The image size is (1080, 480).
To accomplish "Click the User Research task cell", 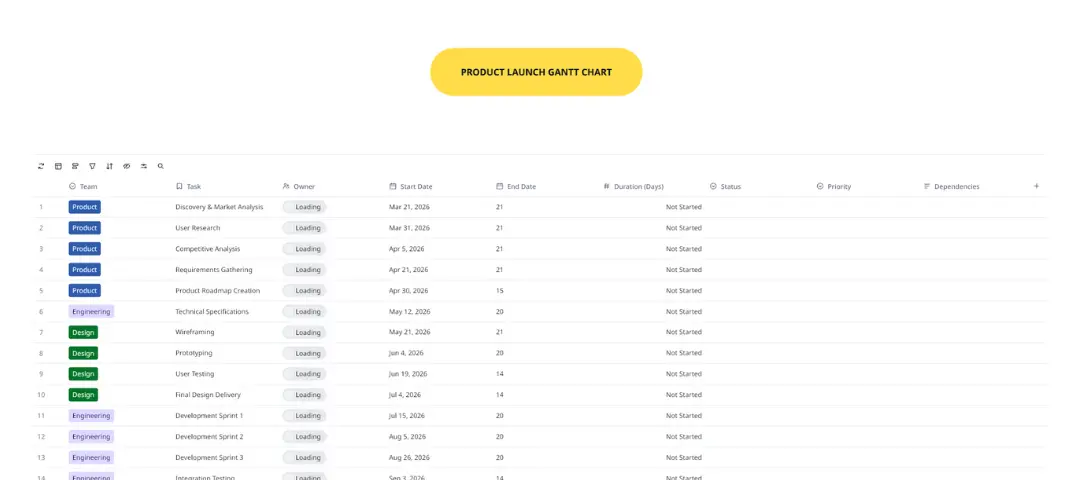I will pyautogui.click(x=197, y=228).
